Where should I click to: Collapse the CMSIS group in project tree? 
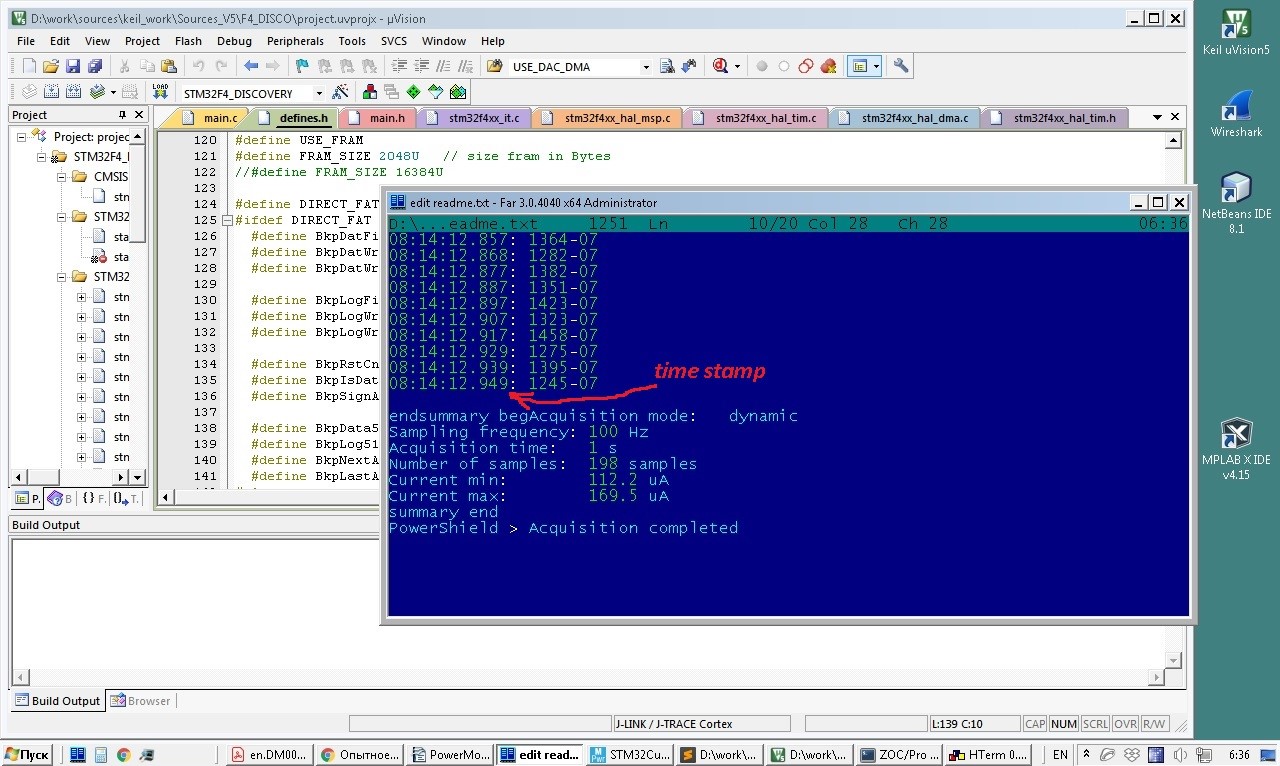62,177
